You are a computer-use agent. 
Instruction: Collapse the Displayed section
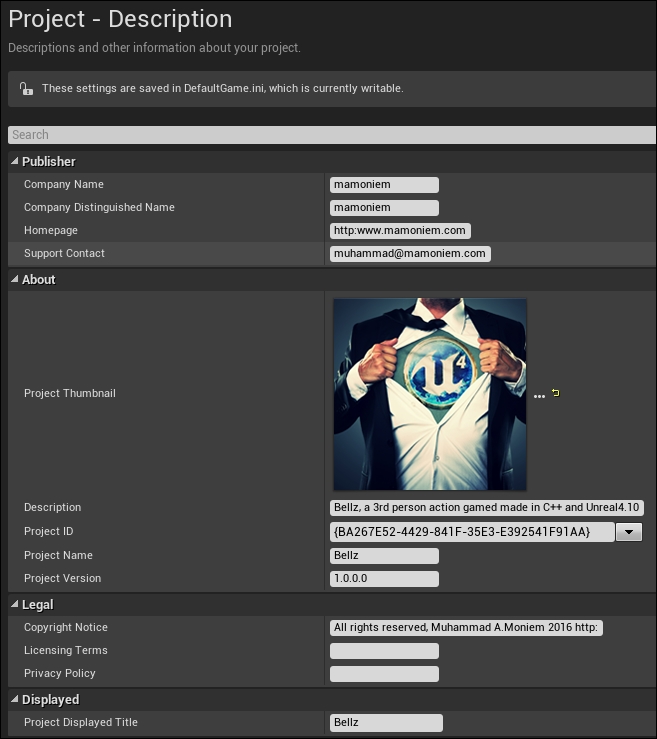coord(15,699)
